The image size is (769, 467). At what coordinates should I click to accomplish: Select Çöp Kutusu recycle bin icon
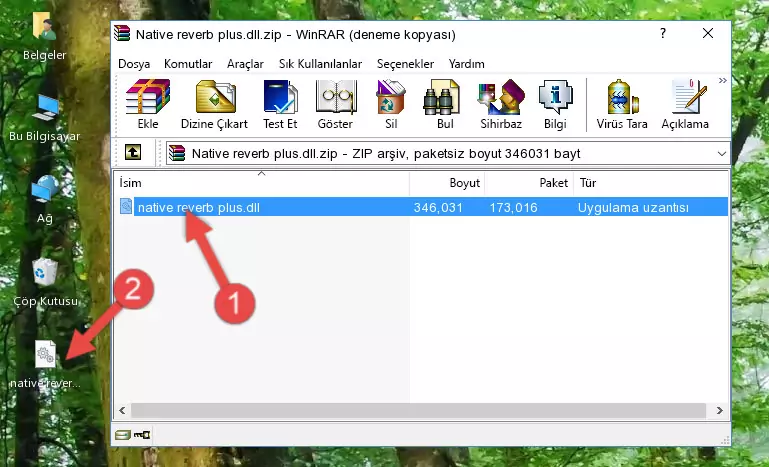click(x=45, y=283)
